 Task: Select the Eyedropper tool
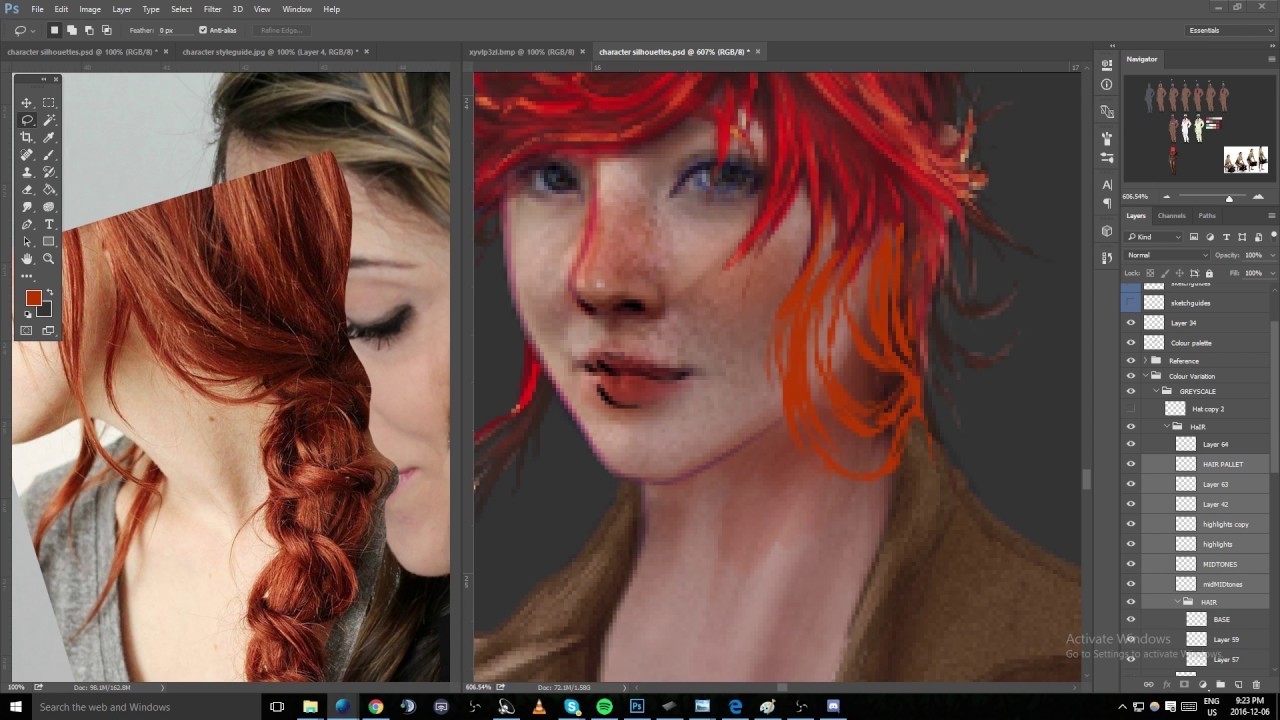tap(48, 137)
